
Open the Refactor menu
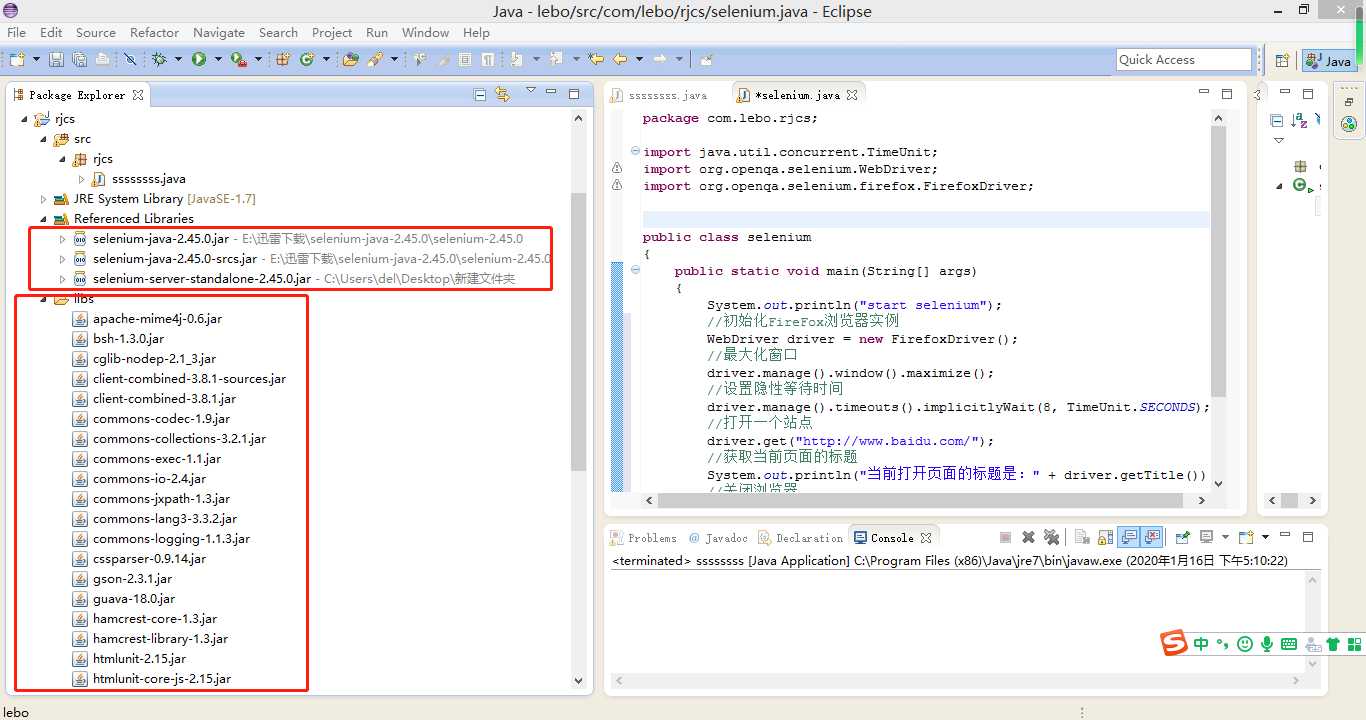pos(154,33)
